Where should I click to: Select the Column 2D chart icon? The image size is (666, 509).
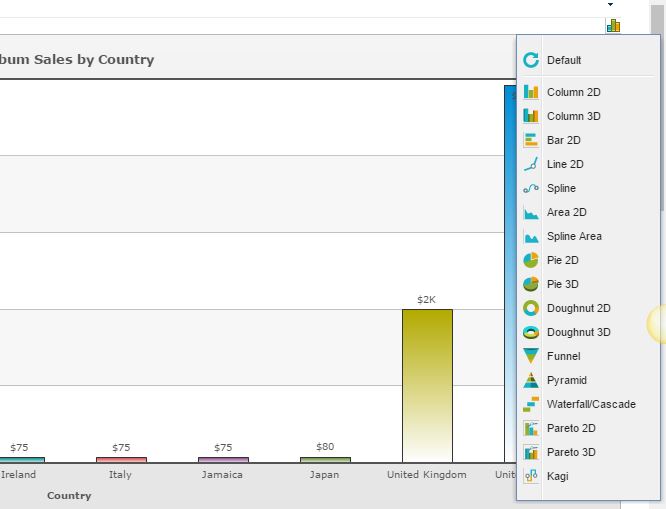pos(531,92)
